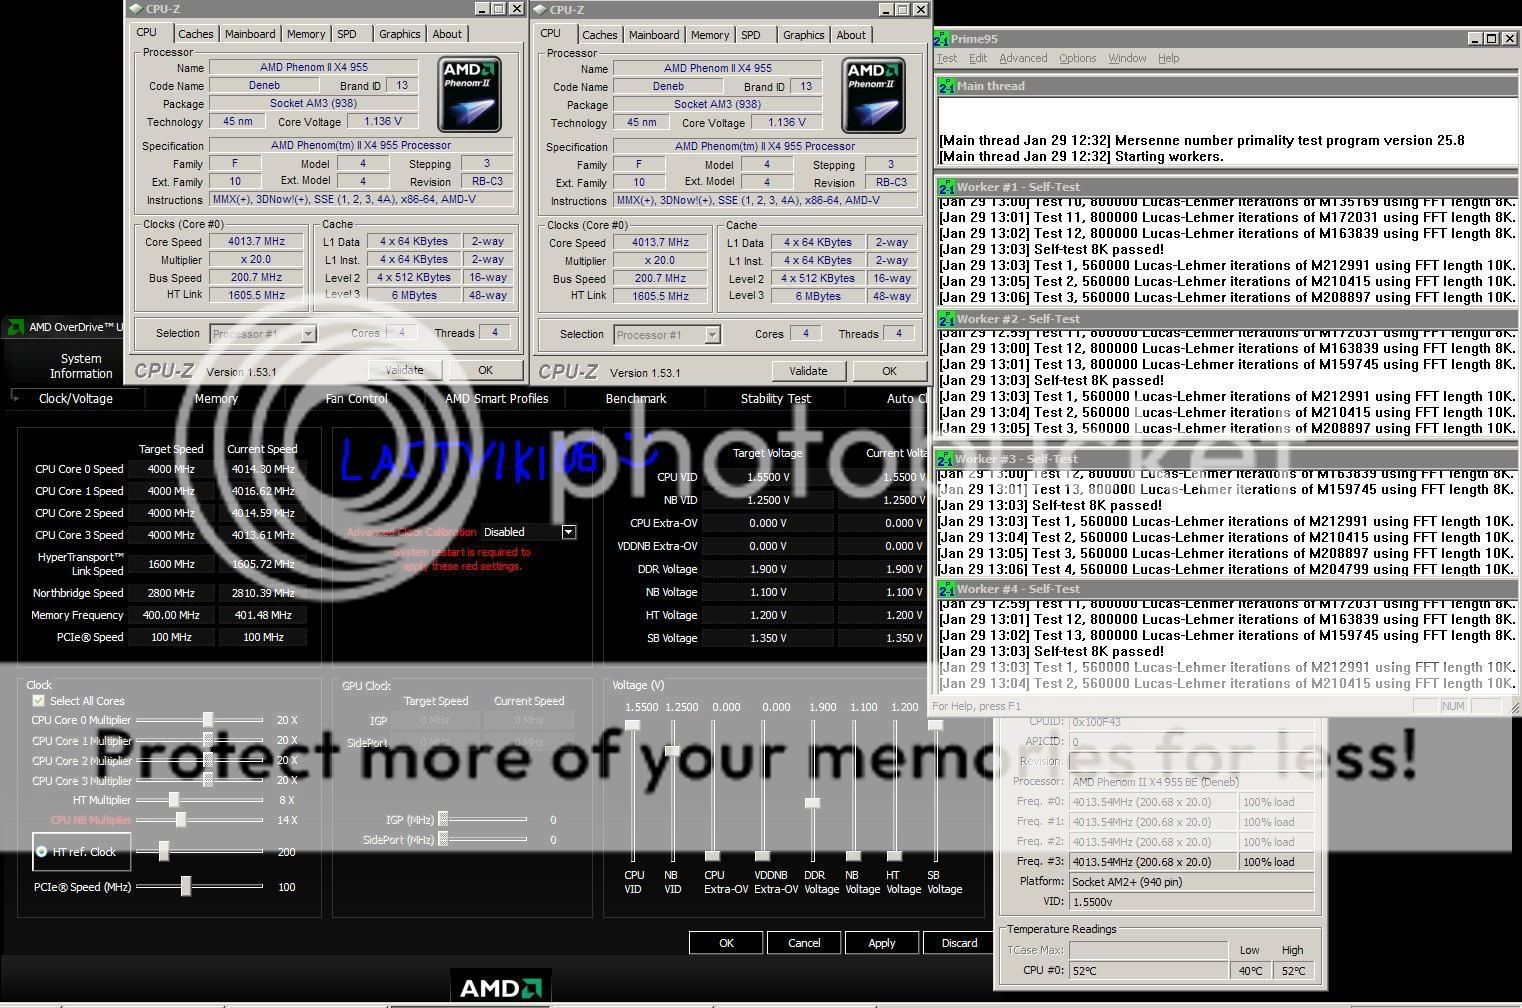The height and width of the screenshot is (1008, 1522).
Task: Click CPU Core 0 target speed field
Action: (171, 469)
